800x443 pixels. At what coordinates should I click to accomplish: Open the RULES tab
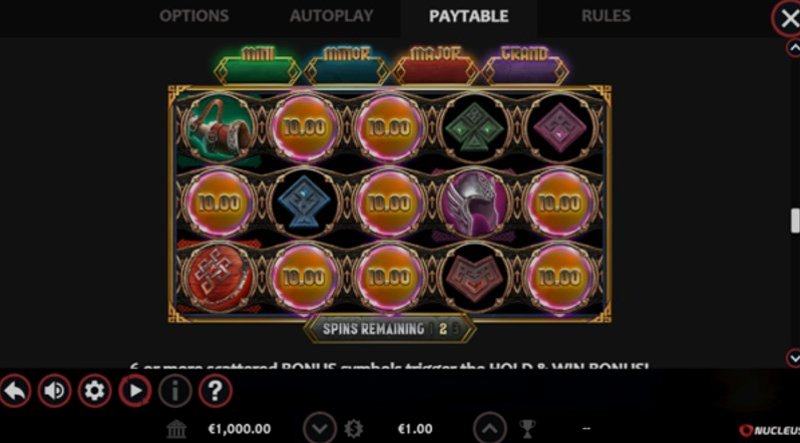click(606, 16)
